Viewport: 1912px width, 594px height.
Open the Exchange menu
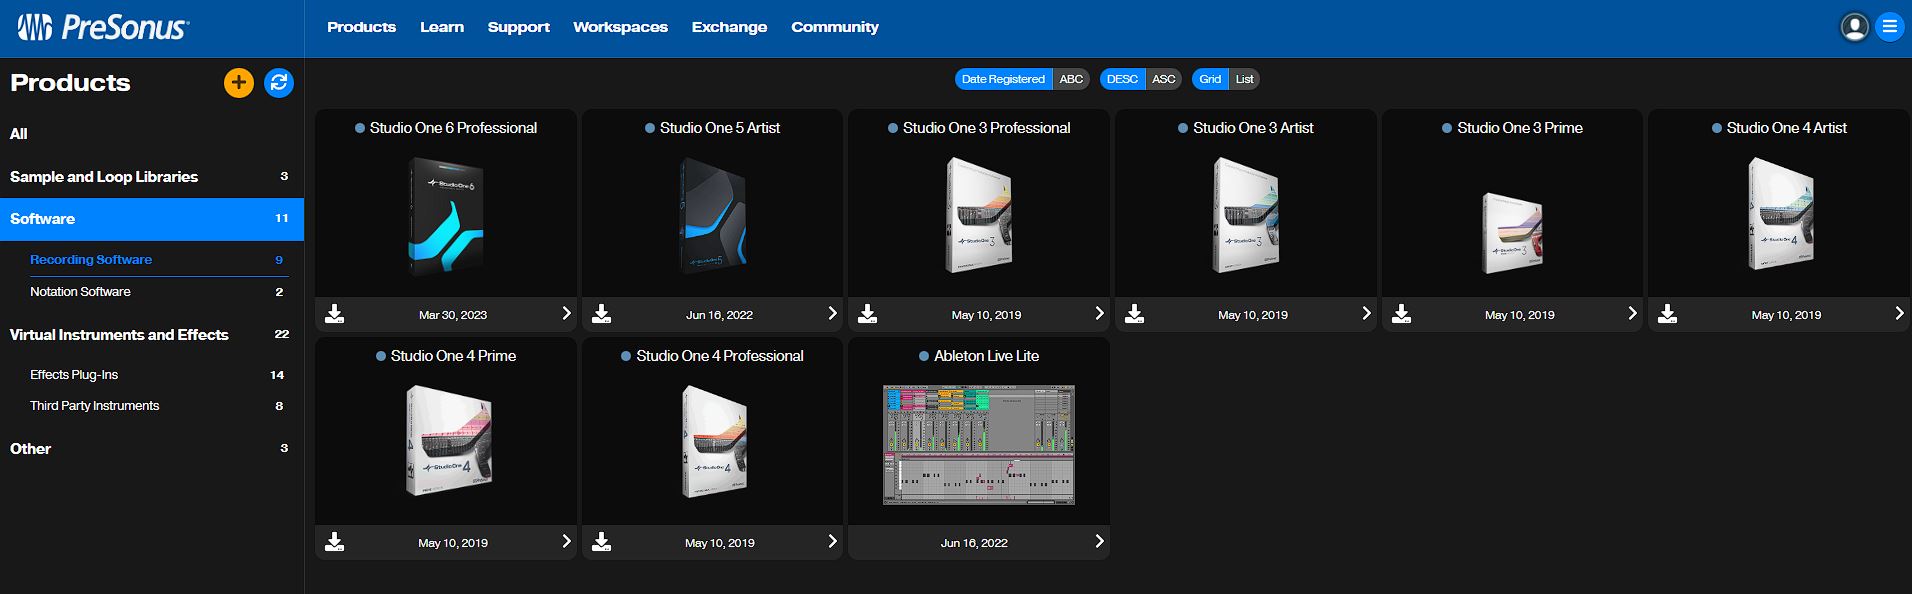(729, 27)
